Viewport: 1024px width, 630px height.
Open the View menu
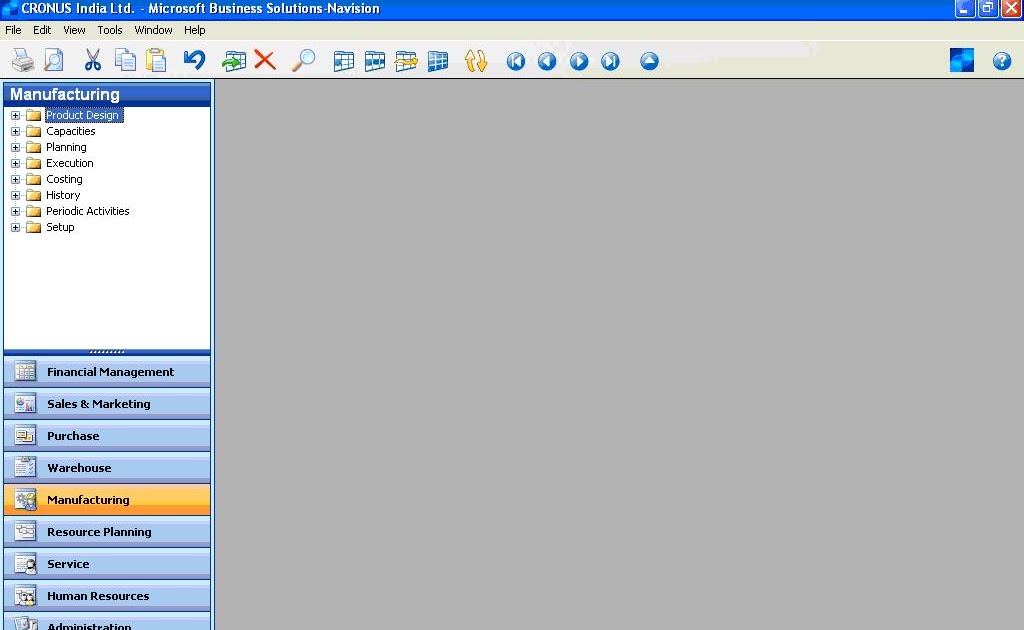pos(74,30)
